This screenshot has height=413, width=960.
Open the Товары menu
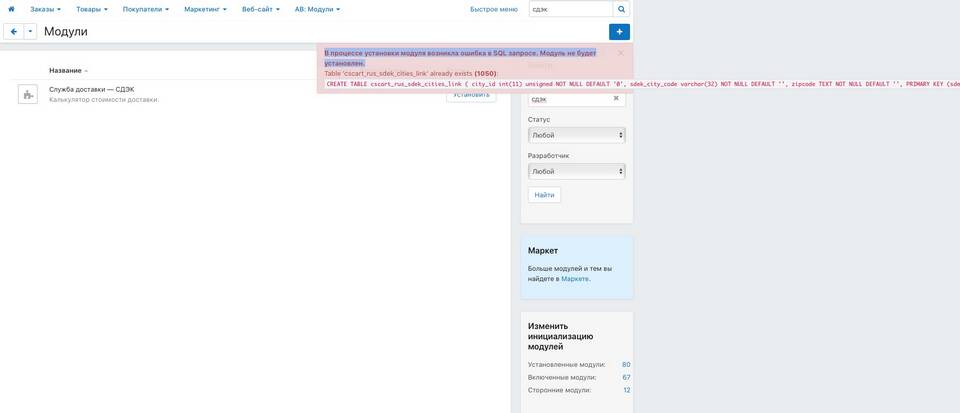[x=92, y=10]
